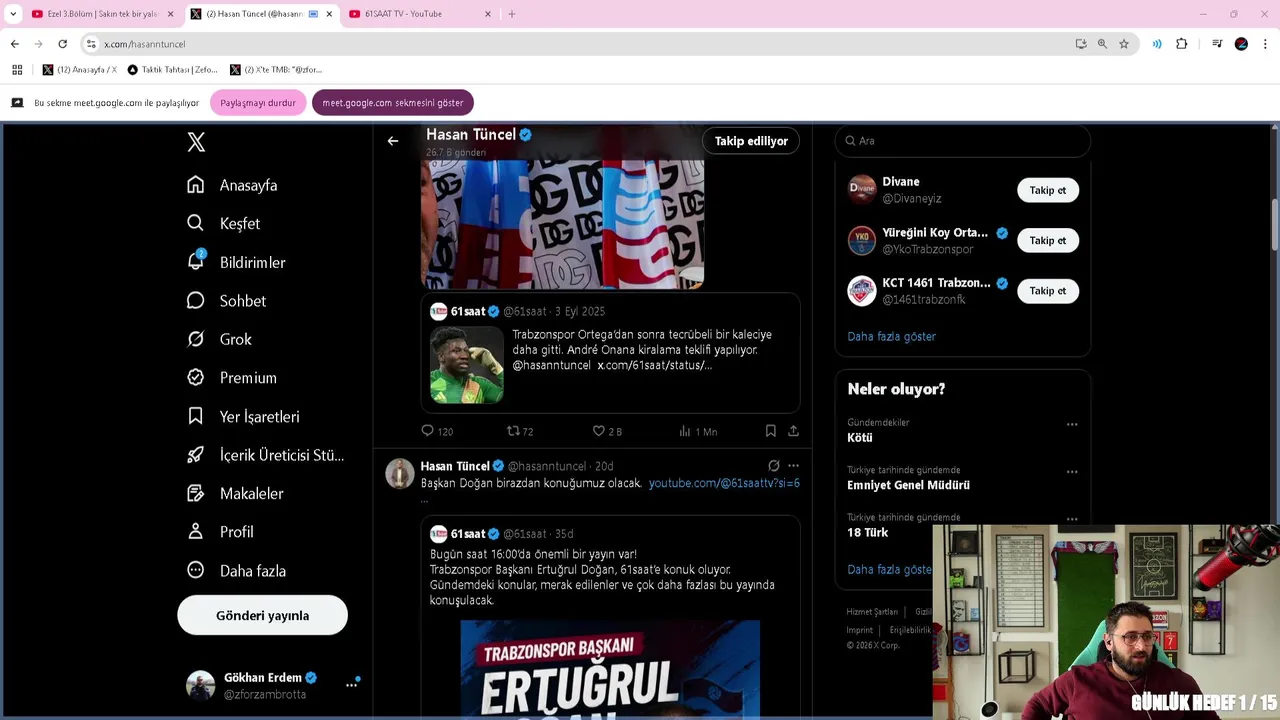The width and height of the screenshot is (1280, 720).
Task: View post analytics 1 Mn
Action: pyautogui.click(x=698, y=431)
